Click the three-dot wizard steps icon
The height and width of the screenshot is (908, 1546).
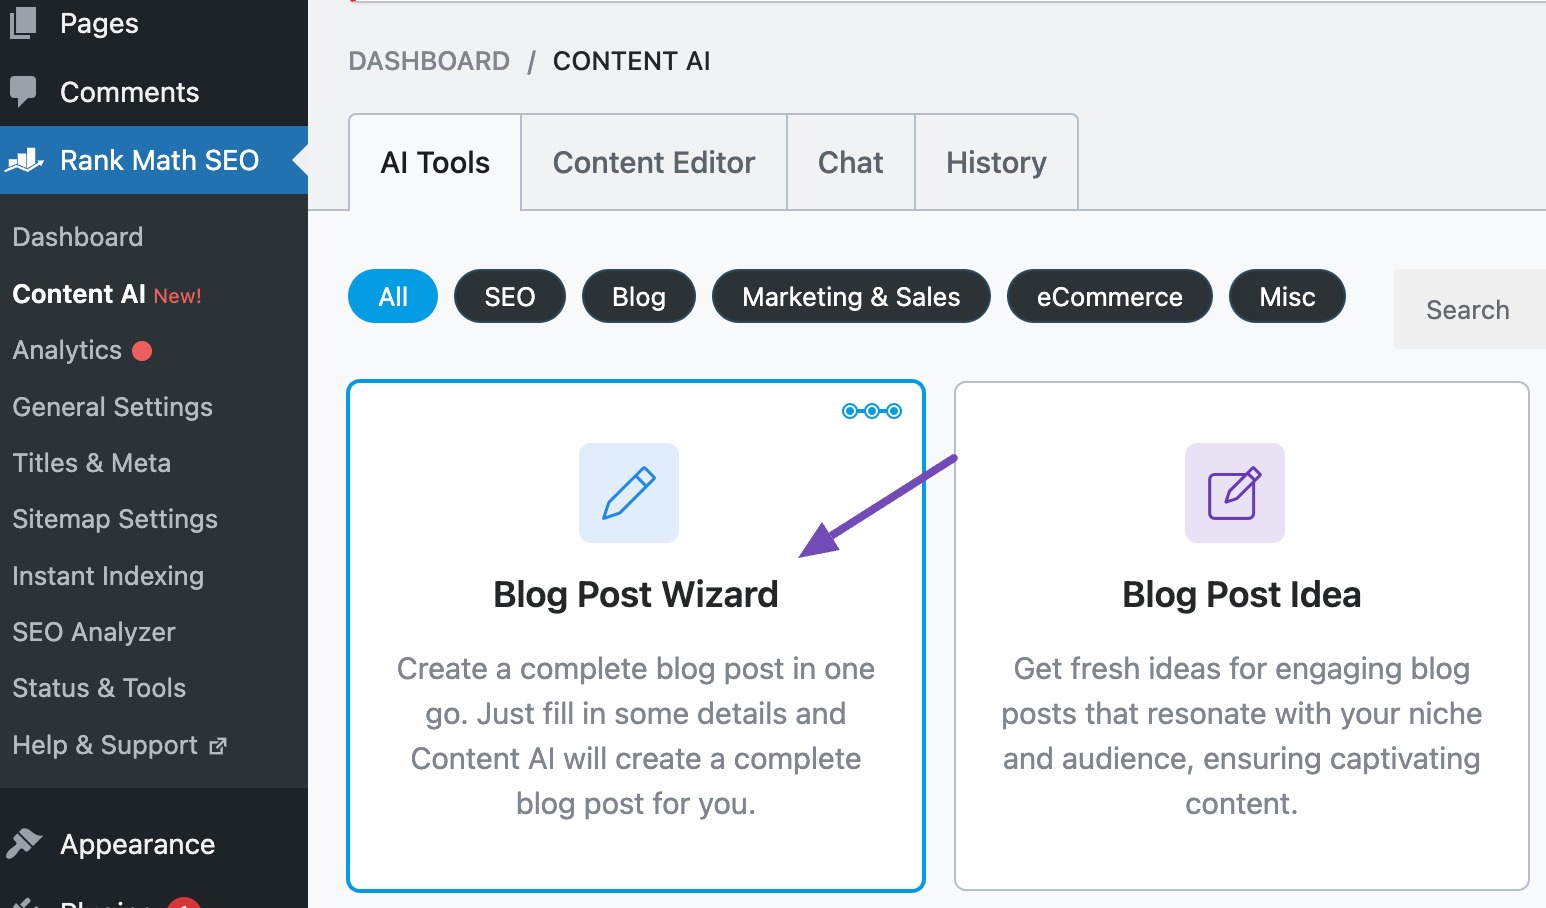[x=872, y=411]
